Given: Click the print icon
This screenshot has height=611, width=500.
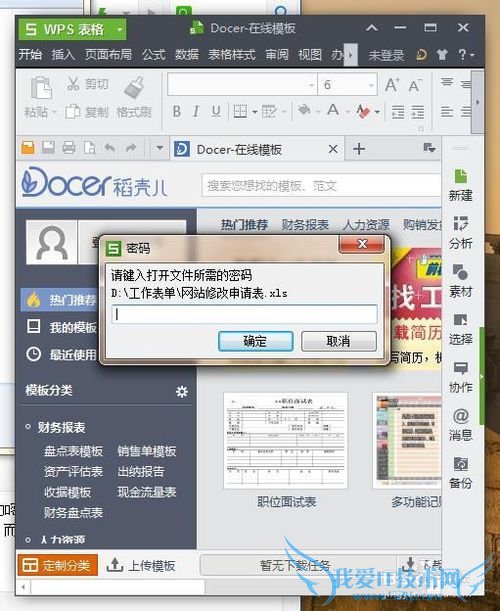Looking at the screenshot, I should [x=69, y=148].
